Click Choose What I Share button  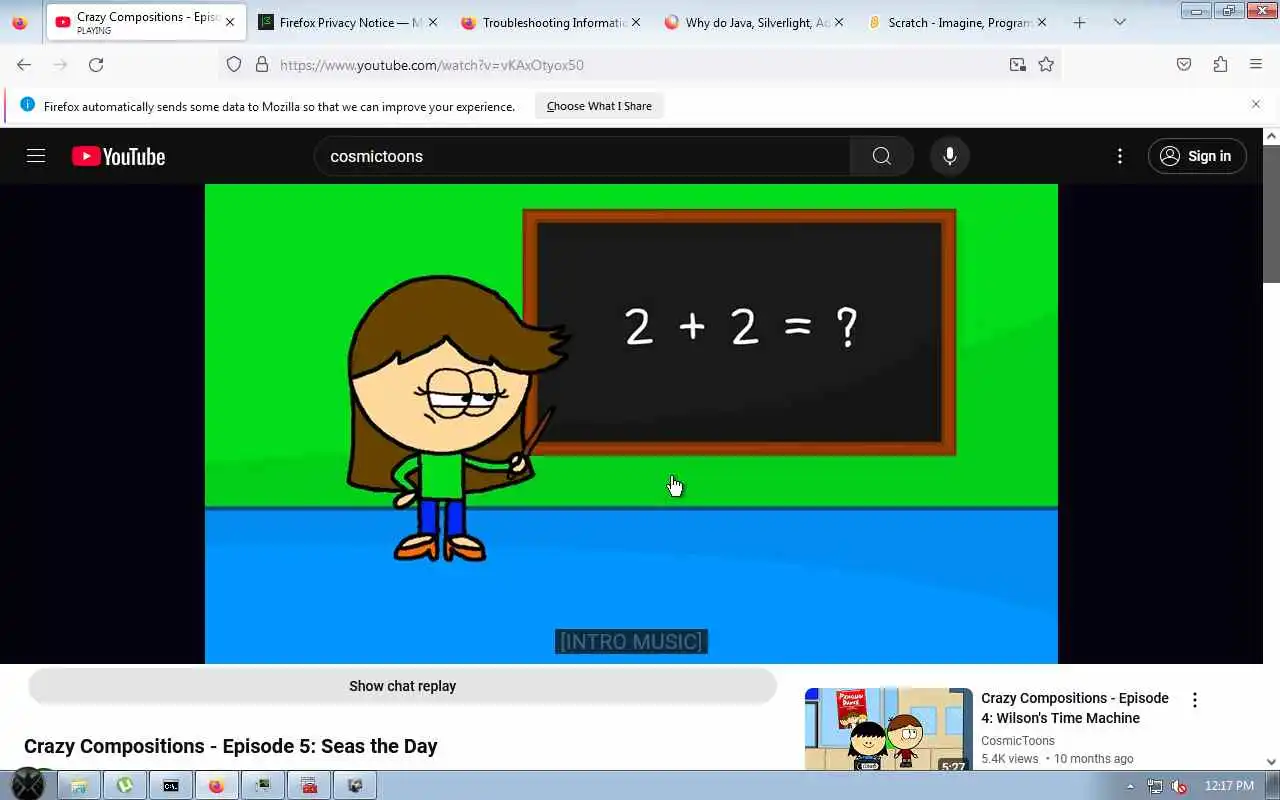(599, 106)
